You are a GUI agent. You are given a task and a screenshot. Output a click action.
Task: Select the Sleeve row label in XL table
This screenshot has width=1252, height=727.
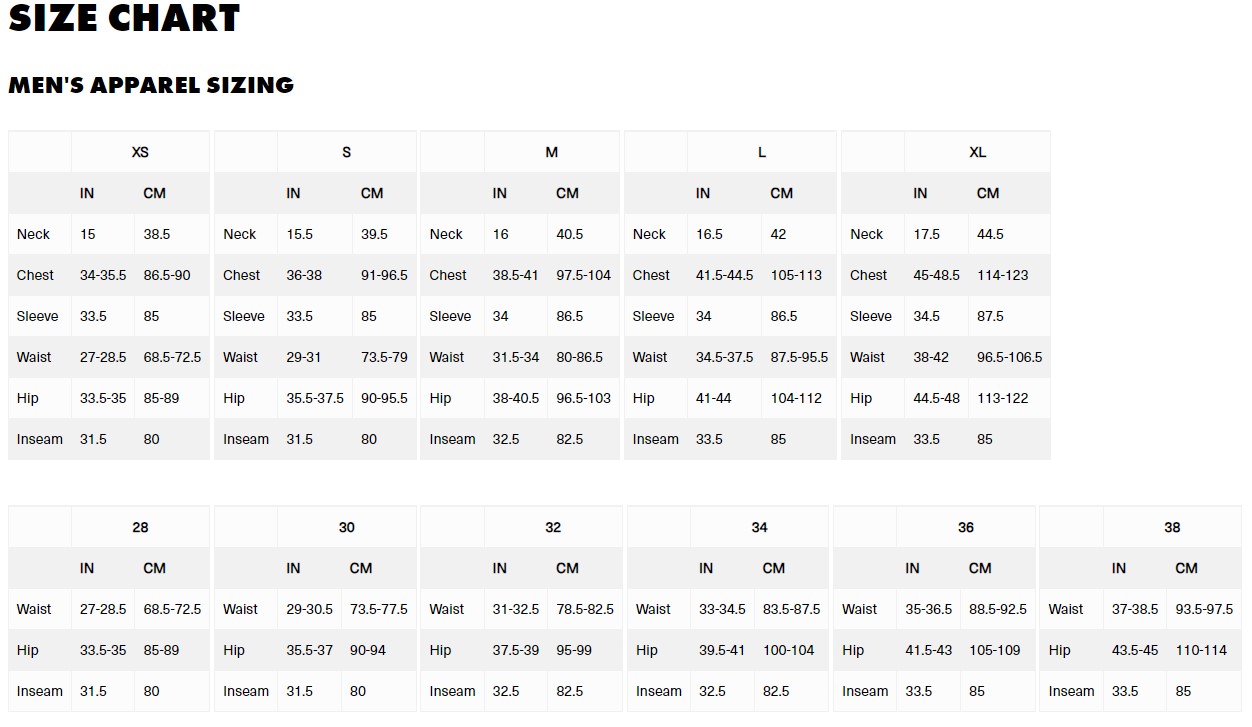(x=871, y=316)
